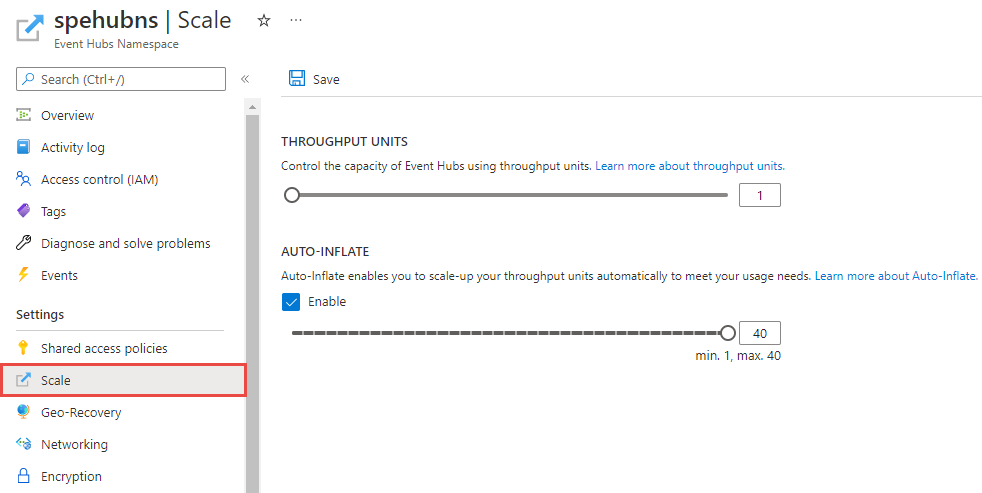Click the Save disk icon
Viewport: 982px width, 493px height.
(x=297, y=79)
